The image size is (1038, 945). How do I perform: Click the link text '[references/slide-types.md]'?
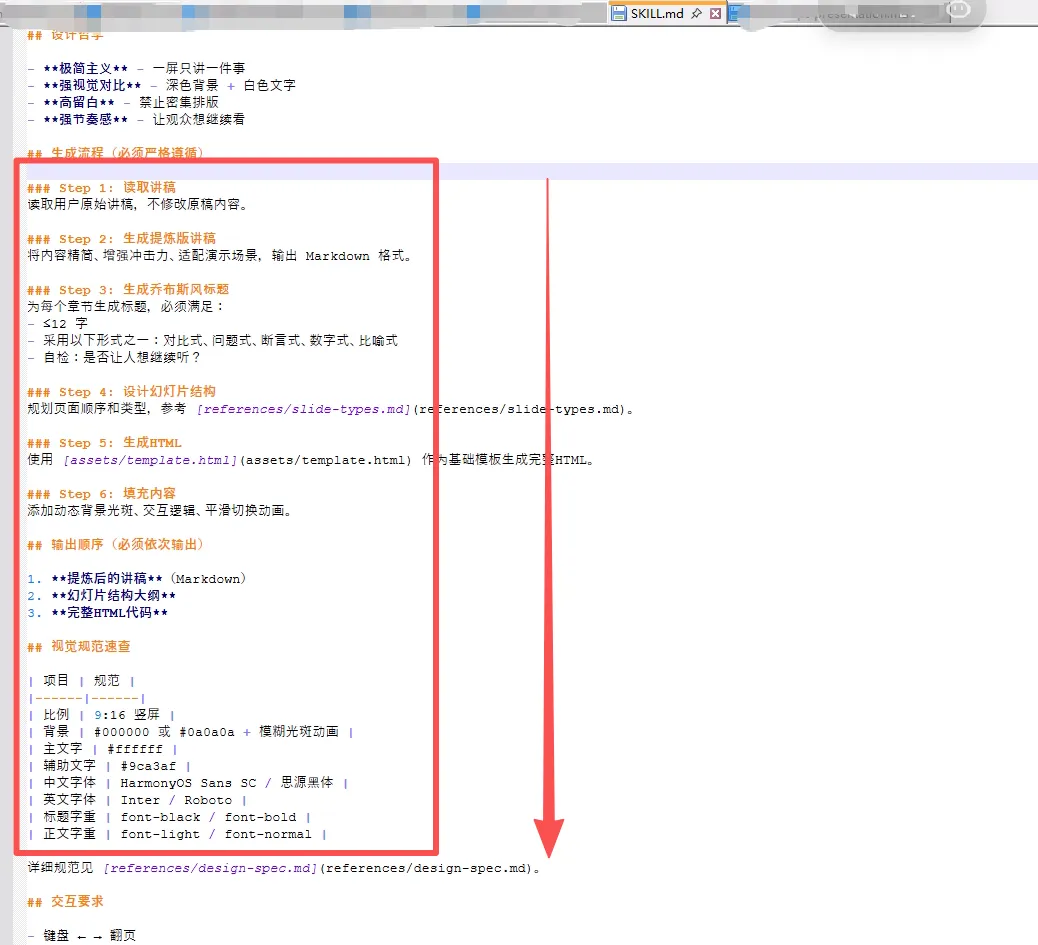point(304,409)
